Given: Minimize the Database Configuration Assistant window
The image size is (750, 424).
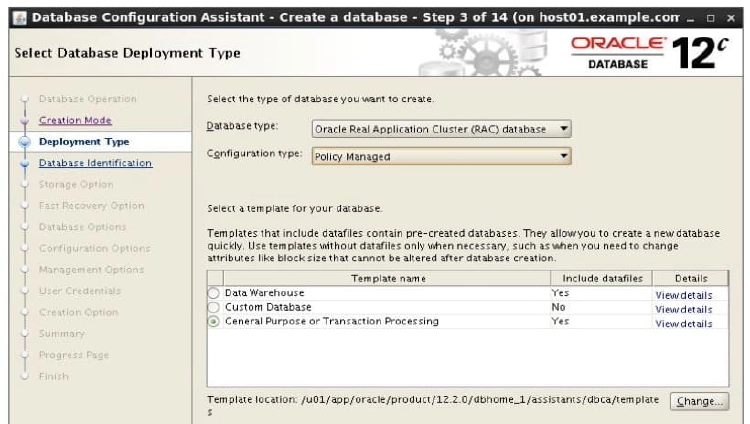Looking at the screenshot, I should click(690, 18).
